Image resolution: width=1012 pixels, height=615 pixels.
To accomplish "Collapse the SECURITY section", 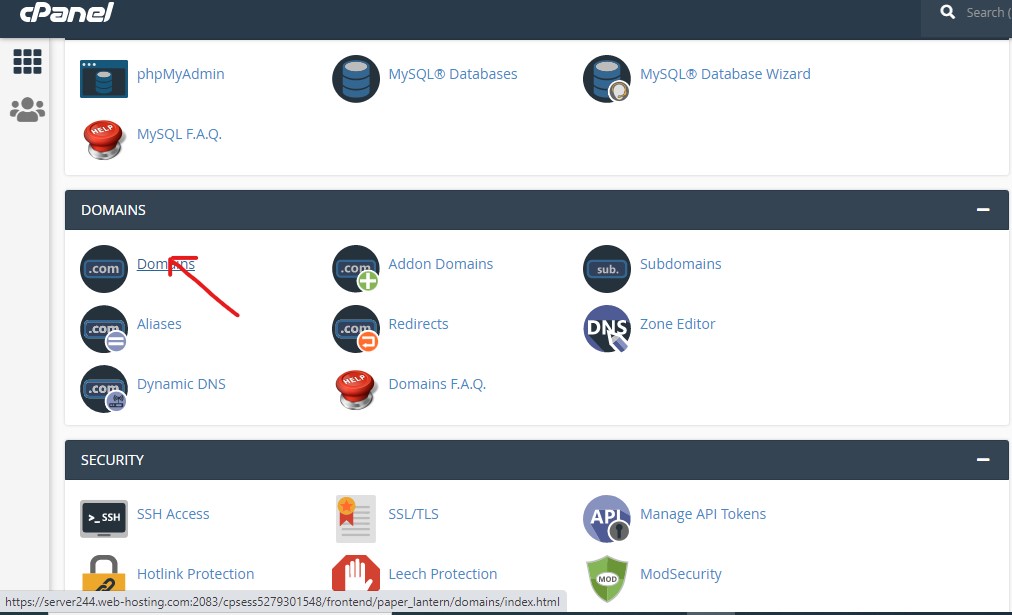I will (x=983, y=459).
